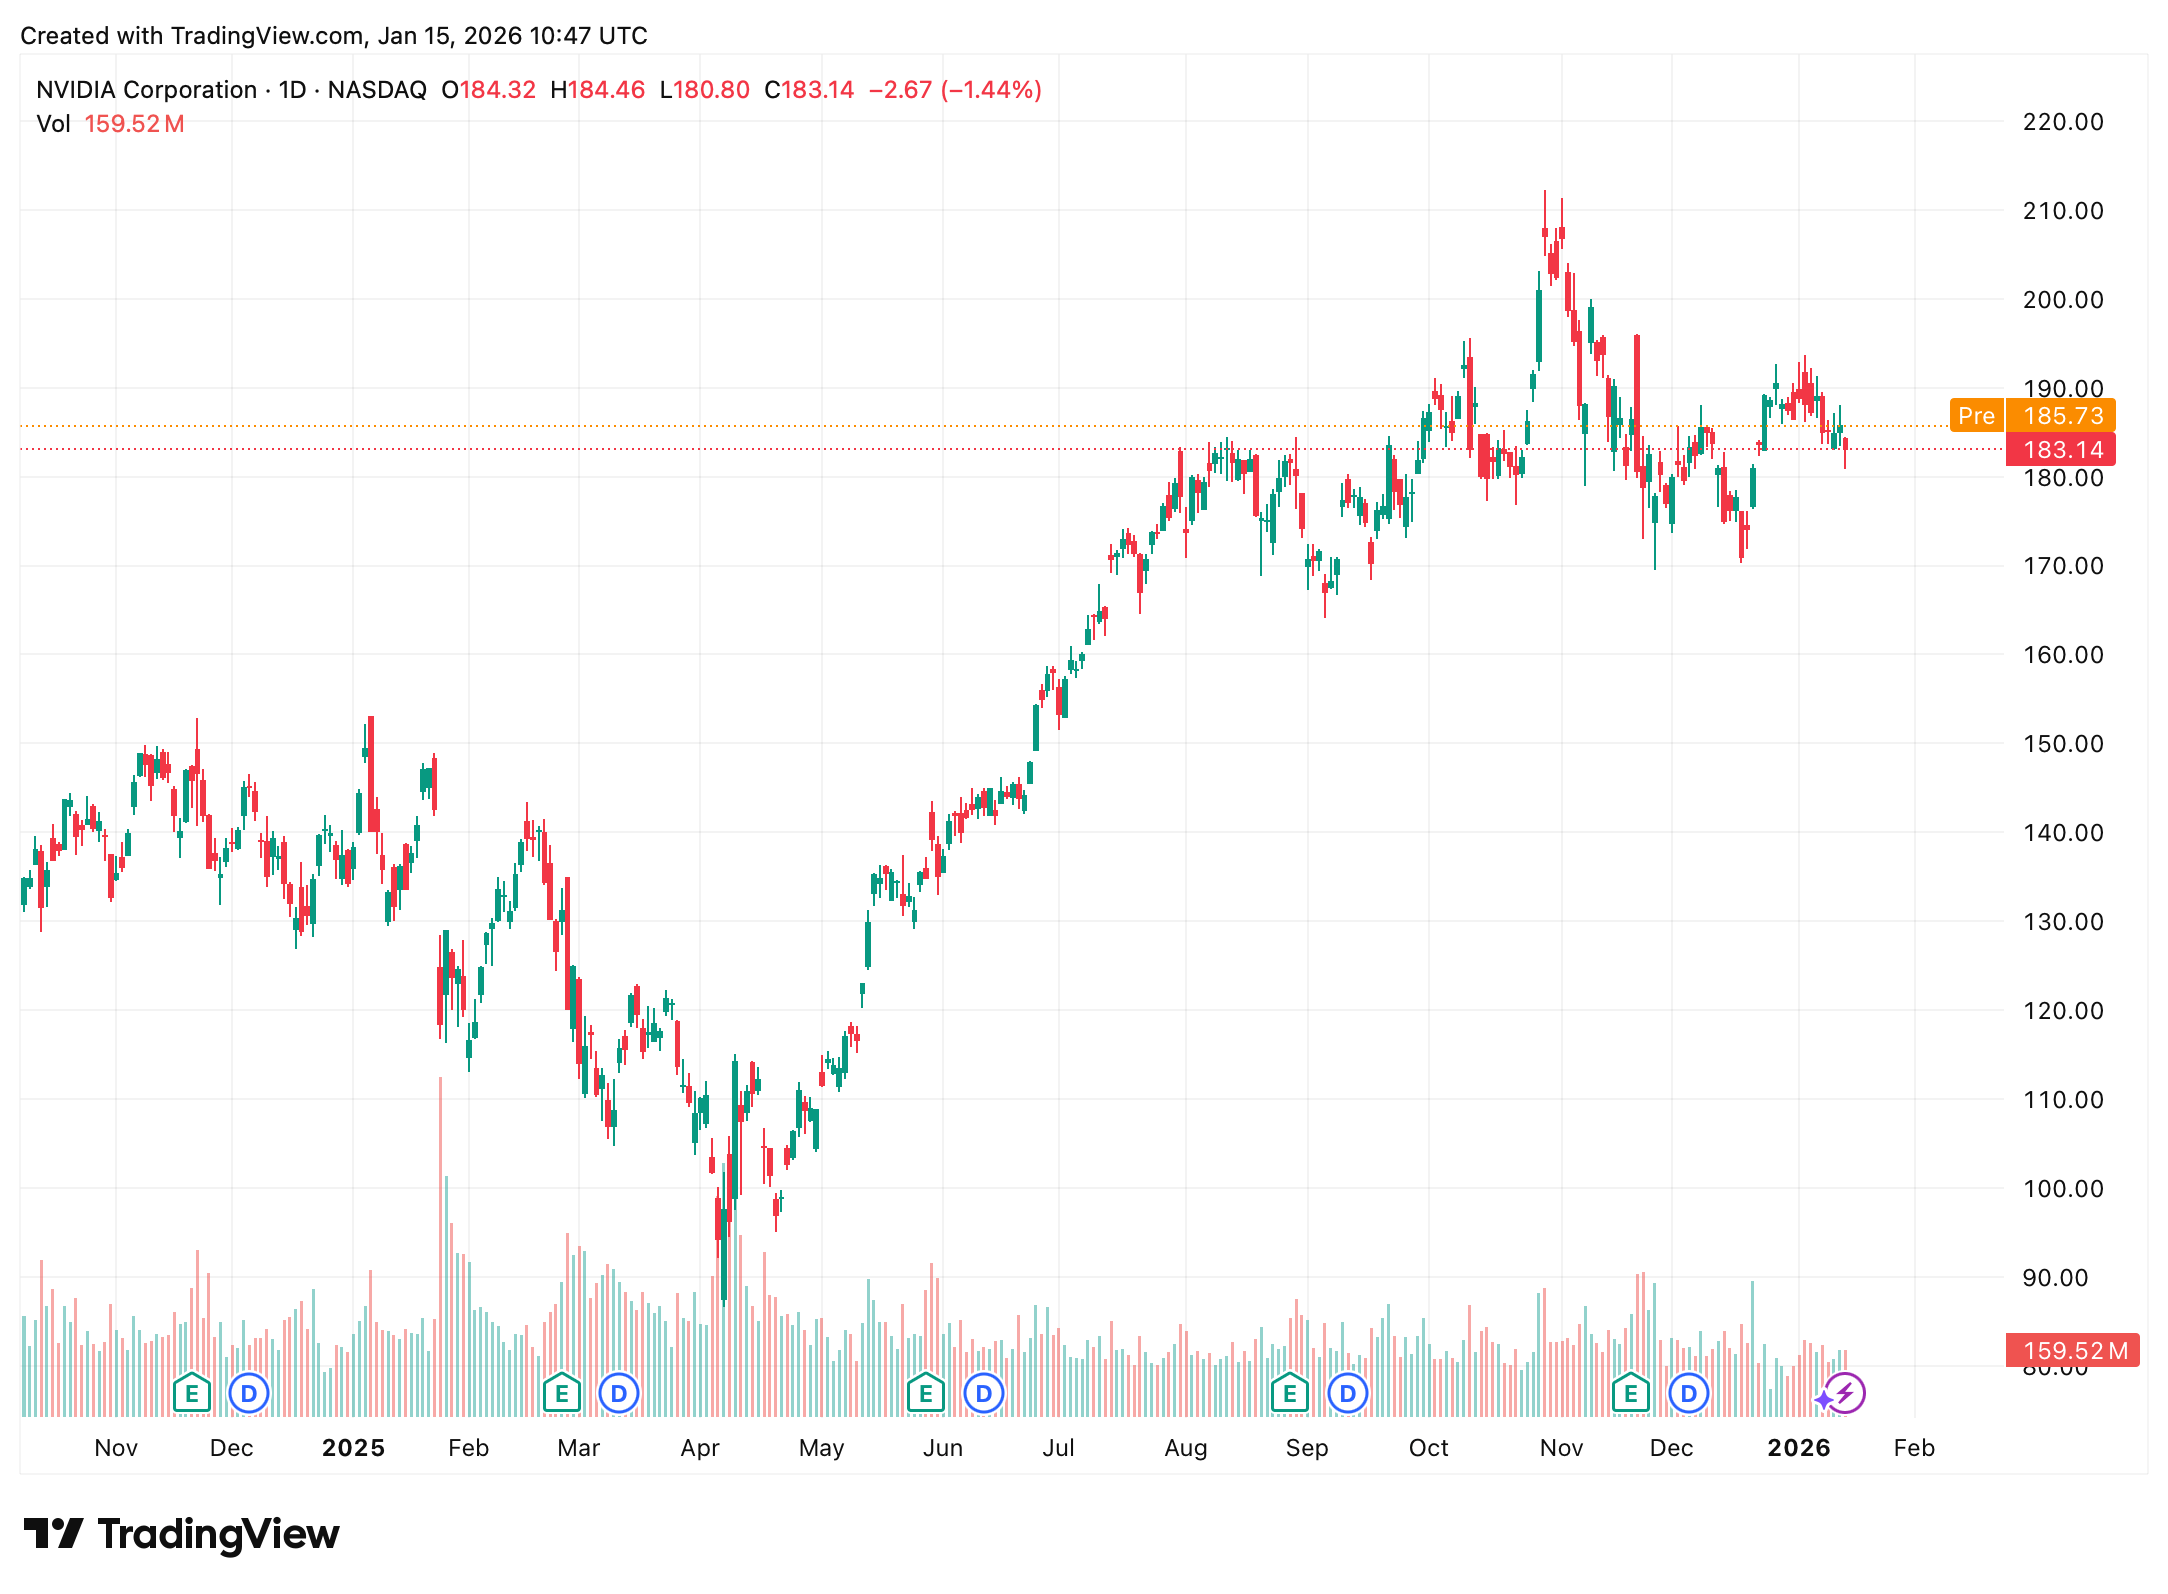Click the red 159.52 M volume axis label
The image size is (2168, 1594).
coord(2074,1351)
